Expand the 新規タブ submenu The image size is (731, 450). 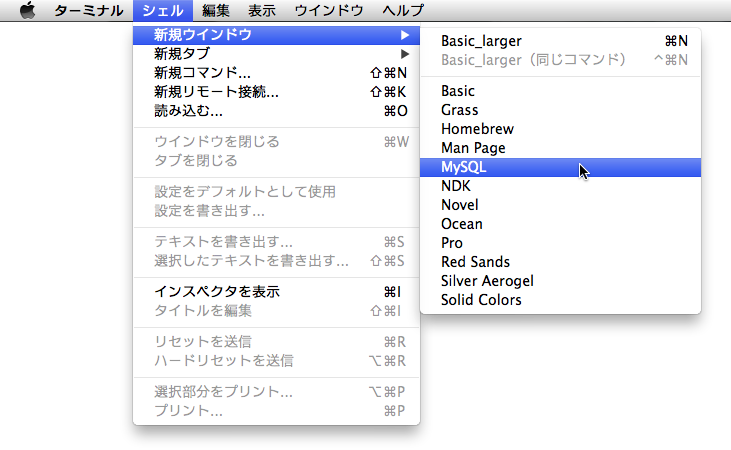click(276, 54)
